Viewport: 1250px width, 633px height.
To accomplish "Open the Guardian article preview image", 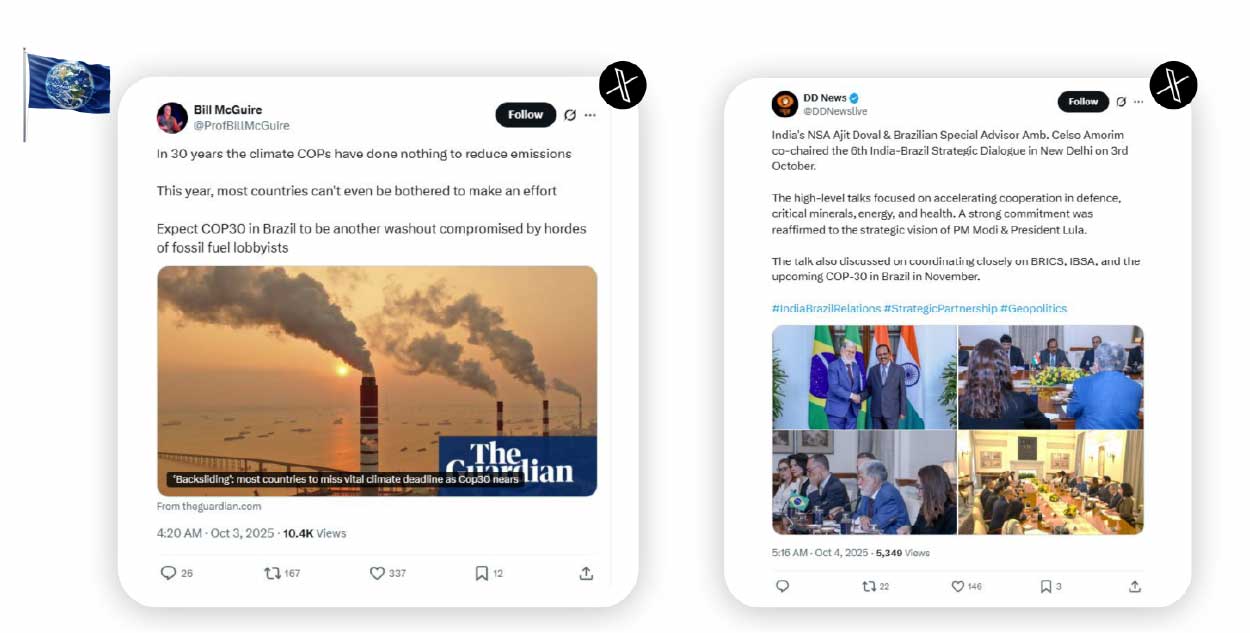I will (x=377, y=381).
